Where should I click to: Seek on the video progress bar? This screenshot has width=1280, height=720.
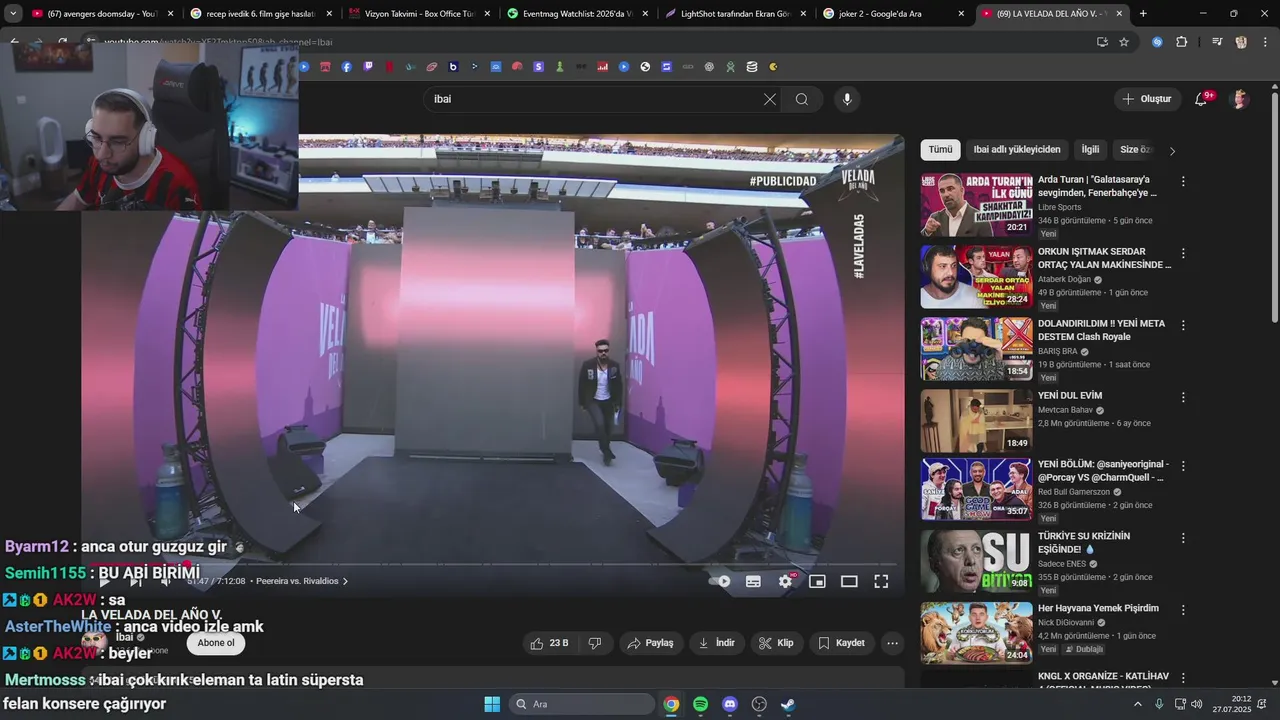pos(495,564)
